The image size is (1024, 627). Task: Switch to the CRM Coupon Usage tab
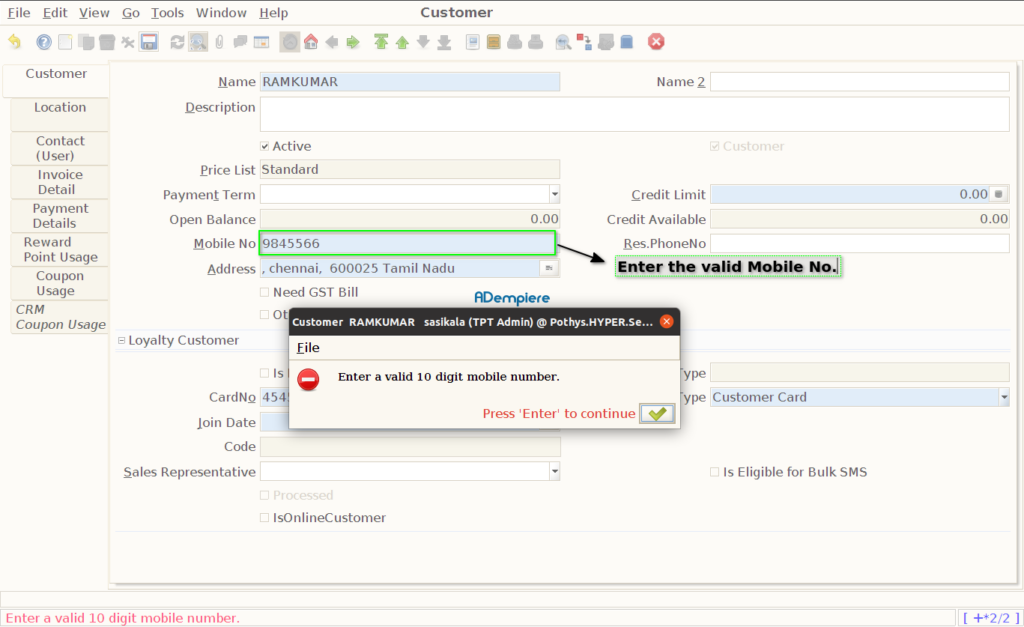[x=59, y=317]
